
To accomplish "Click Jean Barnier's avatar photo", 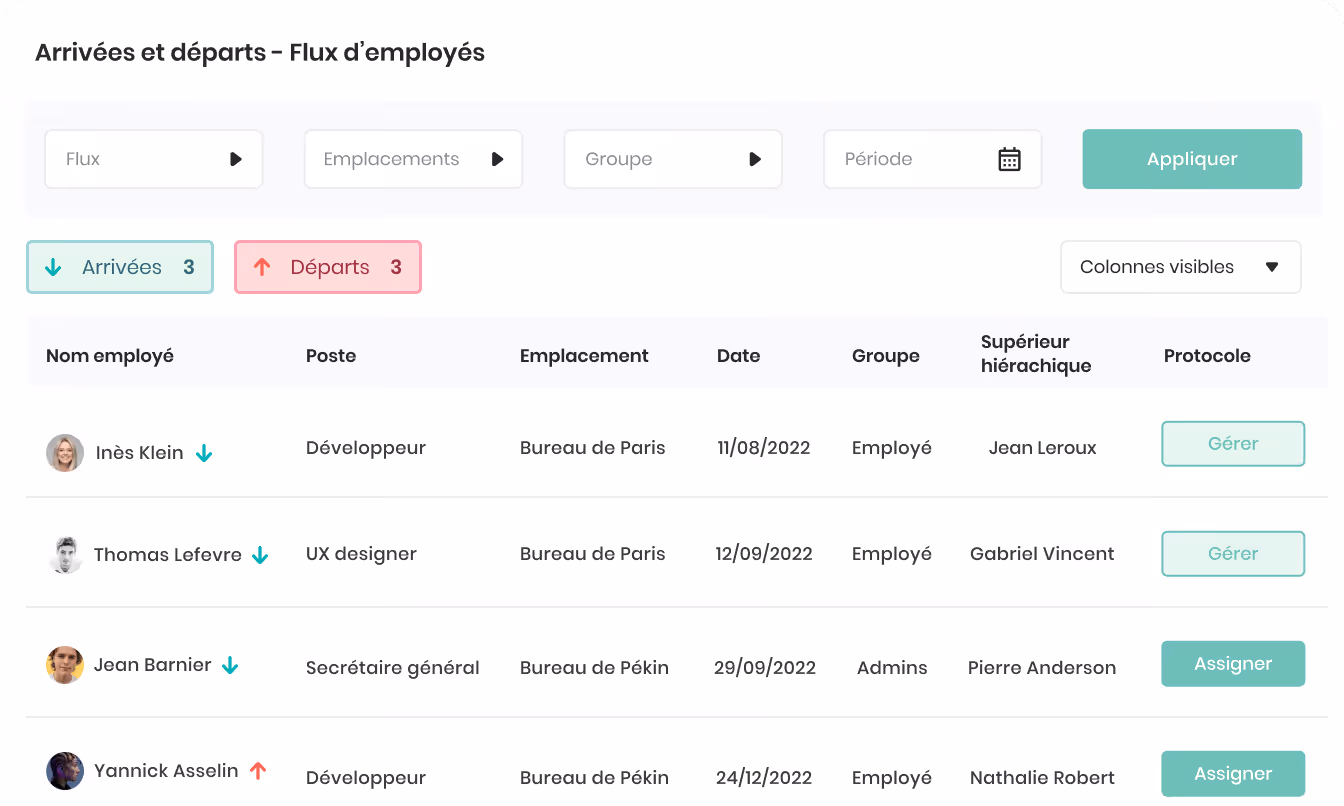I will [65, 665].
